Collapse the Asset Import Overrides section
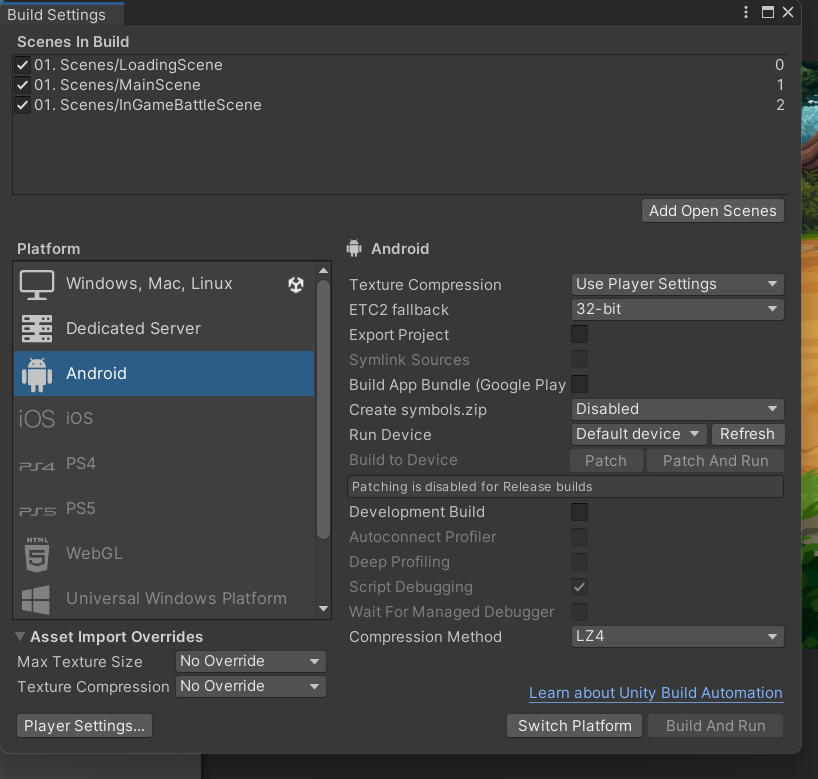 [x=20, y=637]
